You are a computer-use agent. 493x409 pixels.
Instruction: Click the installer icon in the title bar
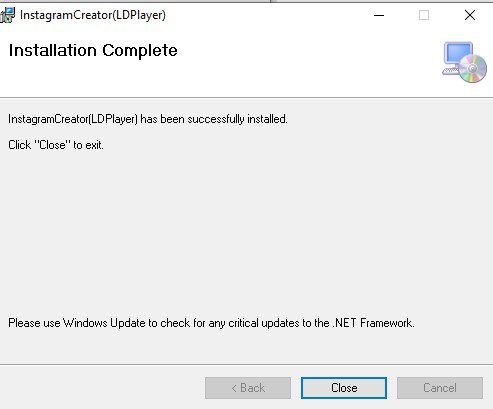(x=7, y=15)
